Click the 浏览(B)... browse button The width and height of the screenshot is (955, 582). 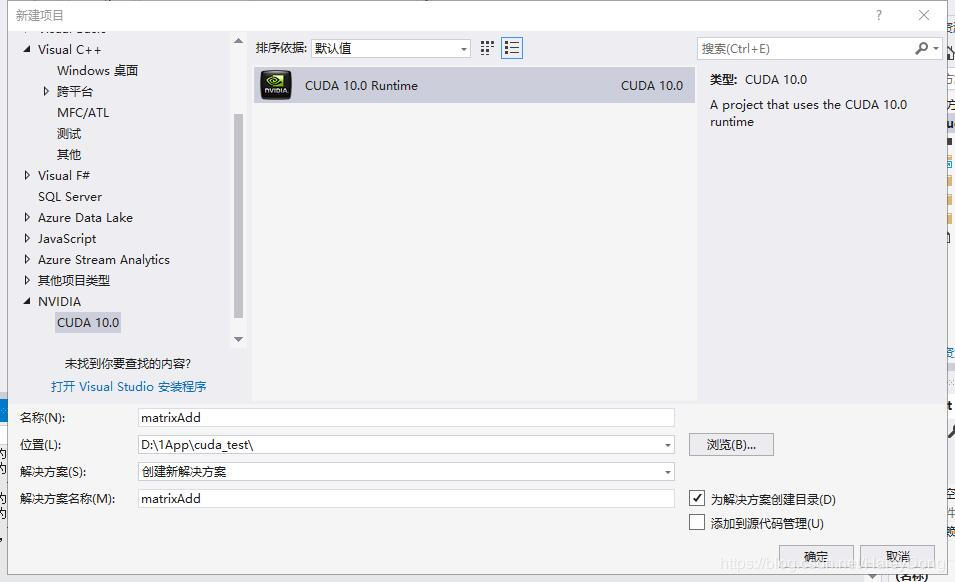(x=731, y=444)
